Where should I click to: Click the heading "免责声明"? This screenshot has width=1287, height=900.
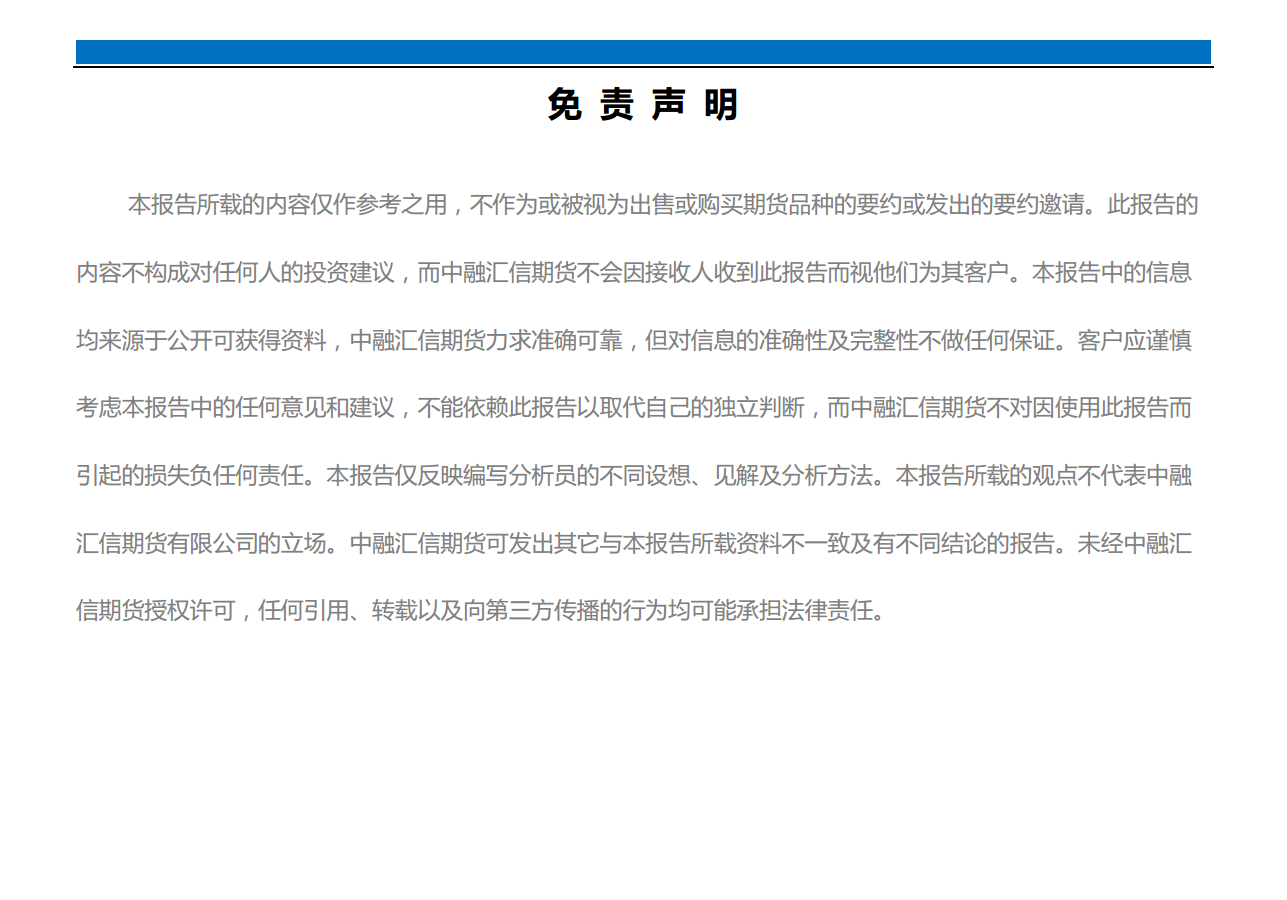point(643,105)
